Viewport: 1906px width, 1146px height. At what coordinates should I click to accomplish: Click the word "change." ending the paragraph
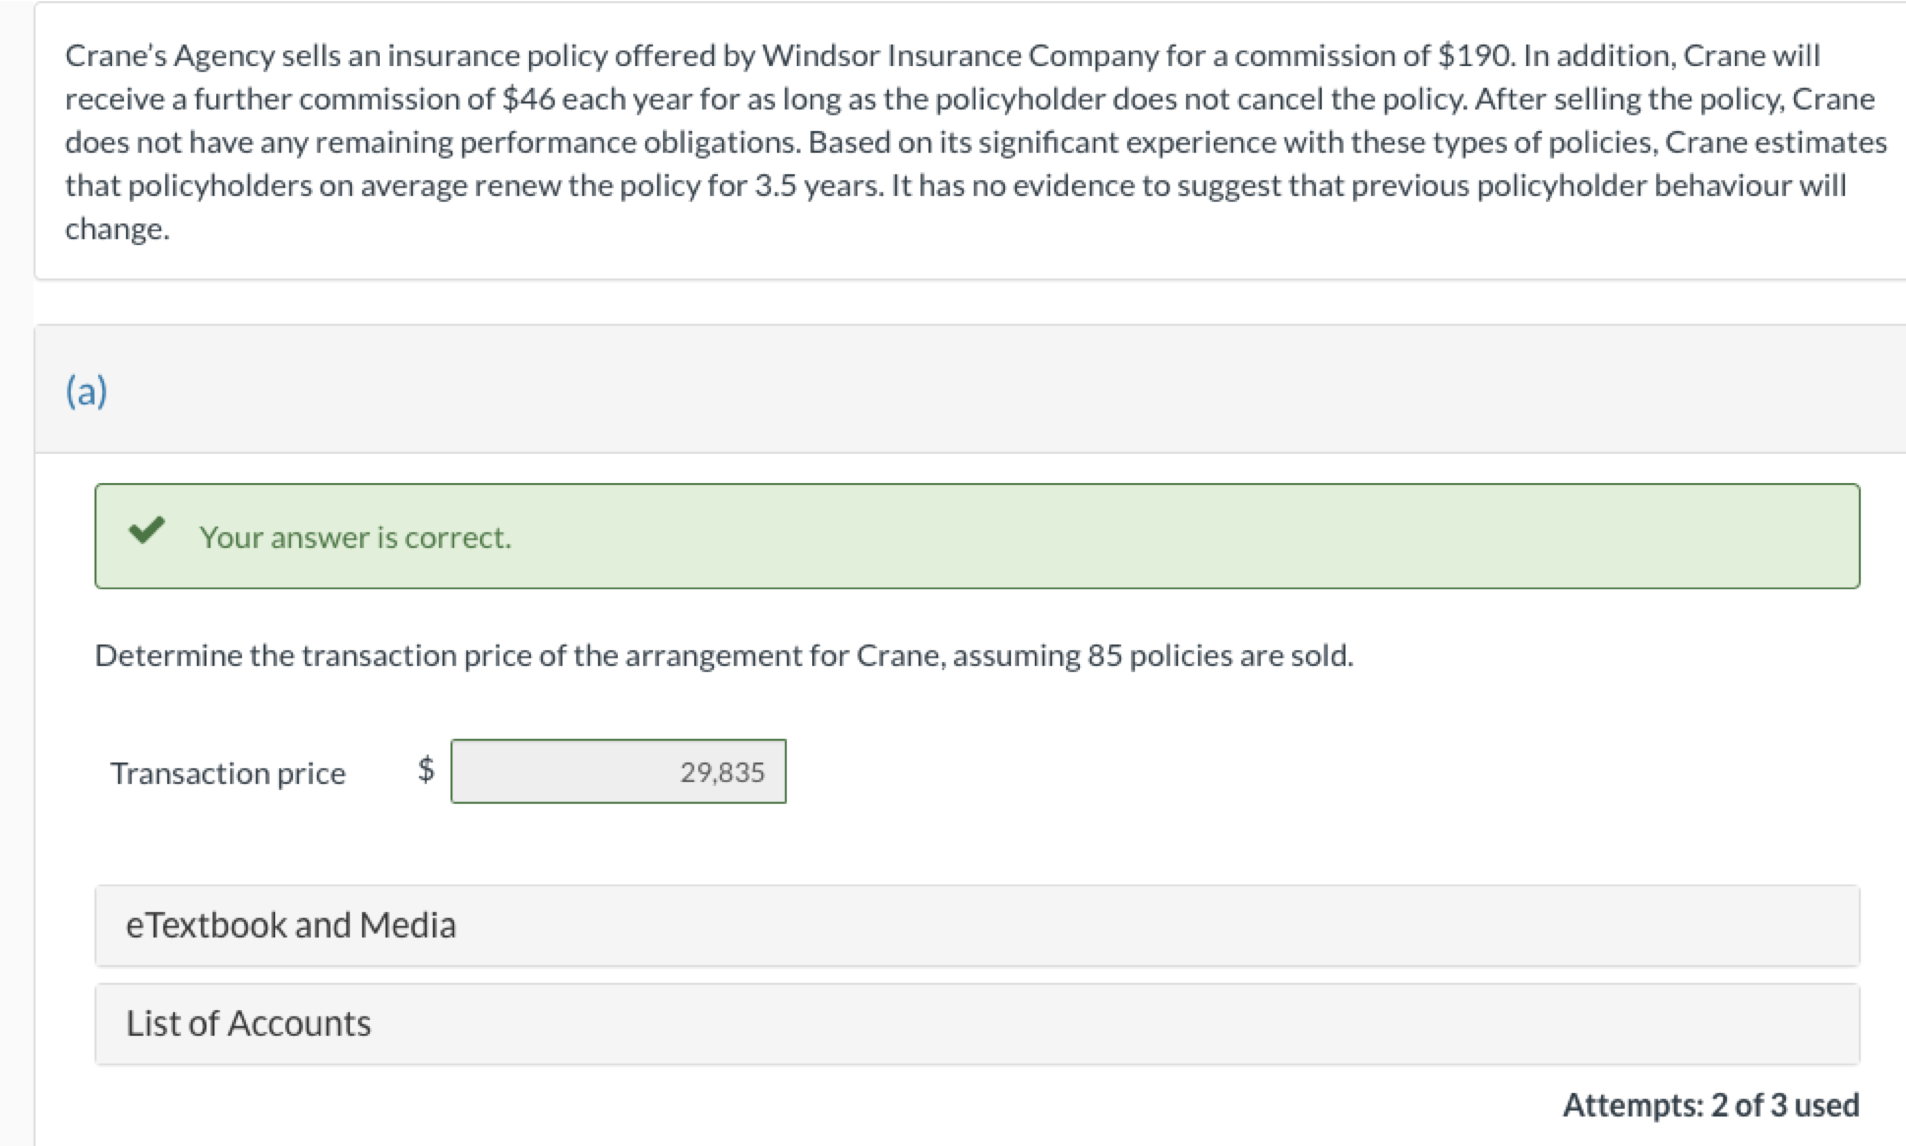(x=117, y=229)
